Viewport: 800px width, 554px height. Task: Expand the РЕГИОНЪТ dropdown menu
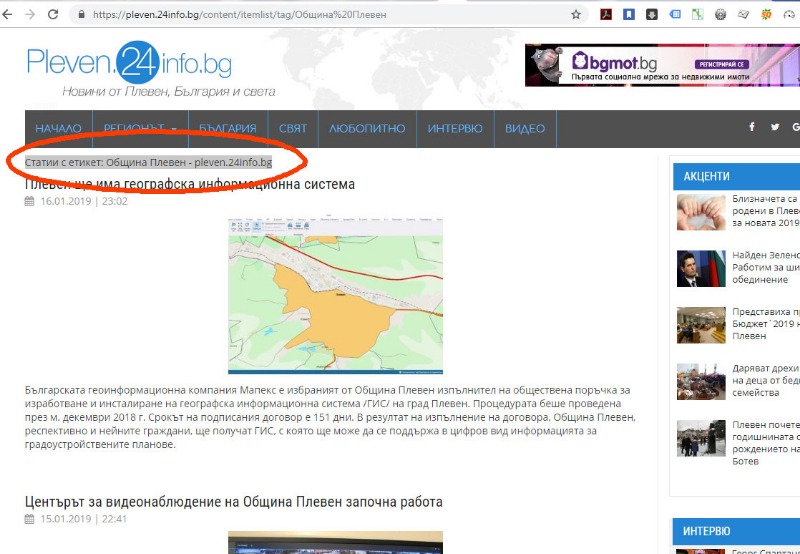point(140,129)
